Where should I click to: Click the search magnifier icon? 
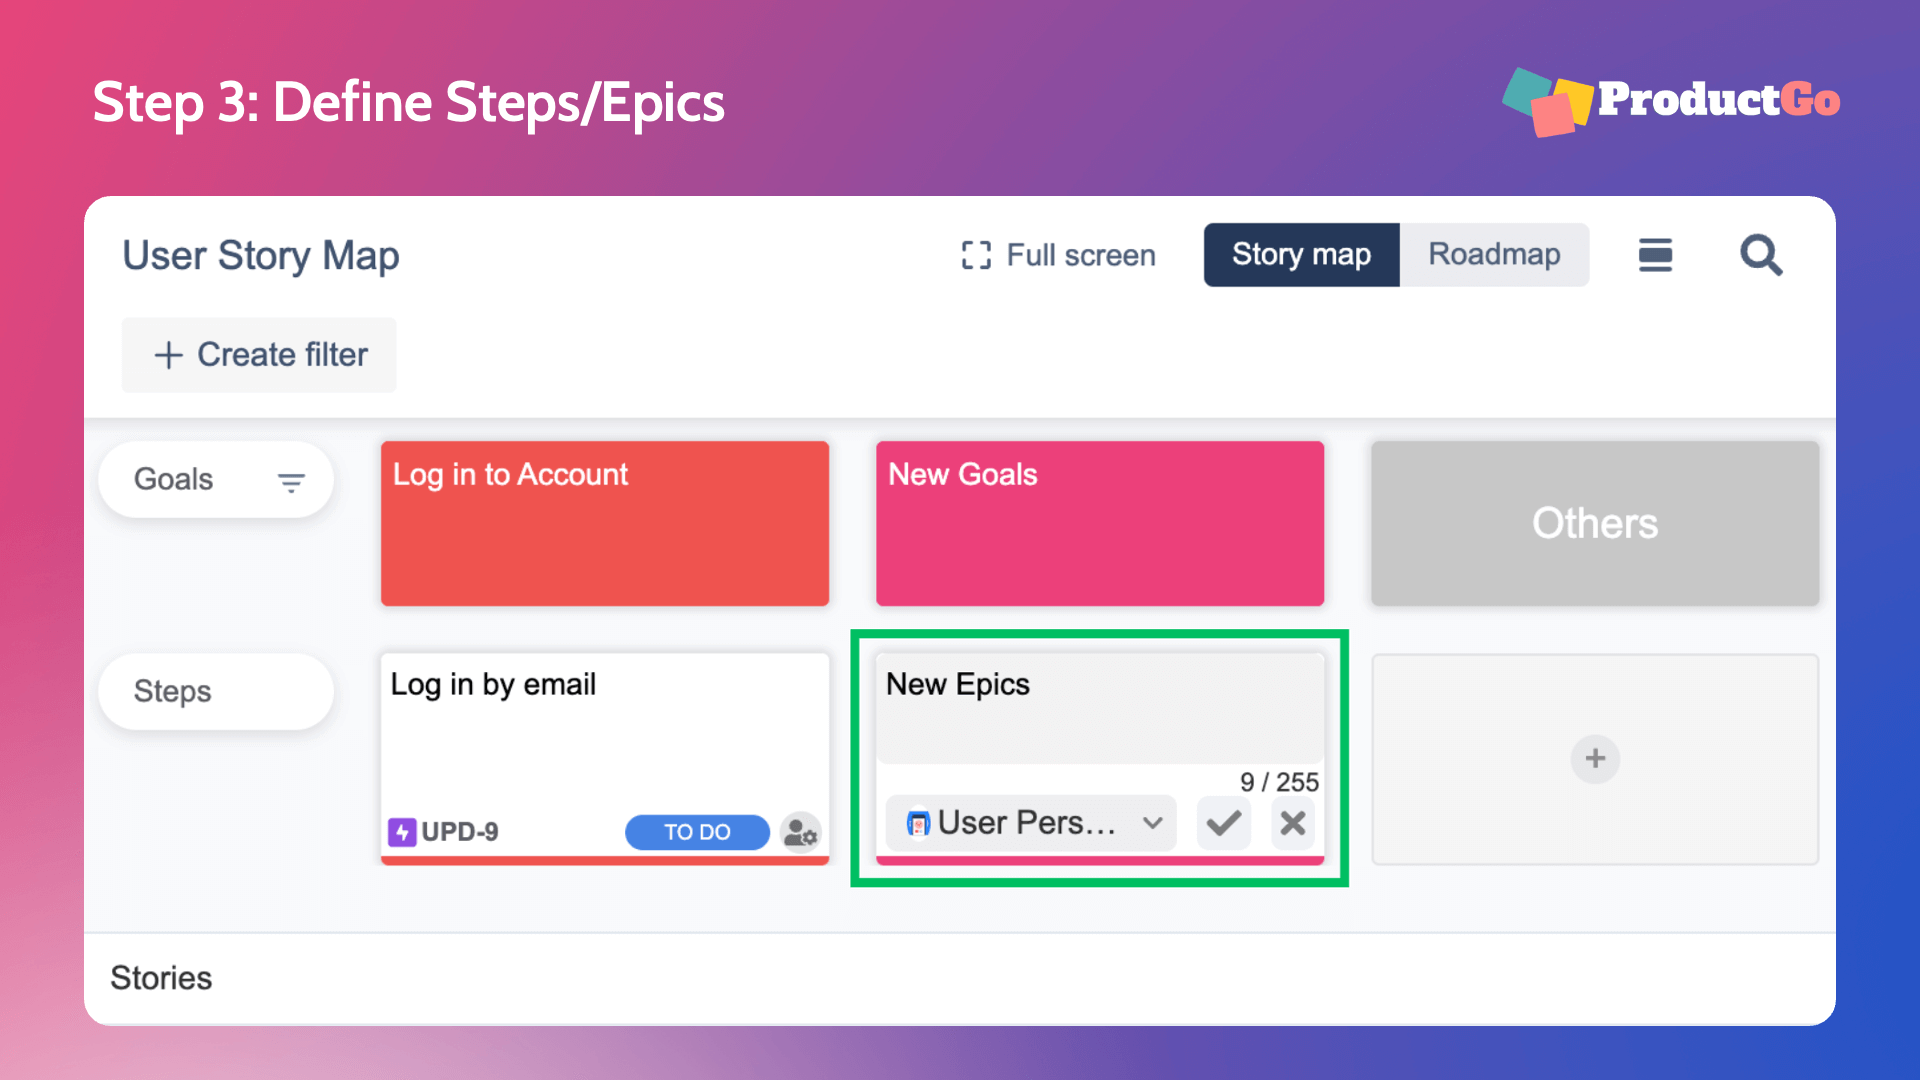[1760, 255]
